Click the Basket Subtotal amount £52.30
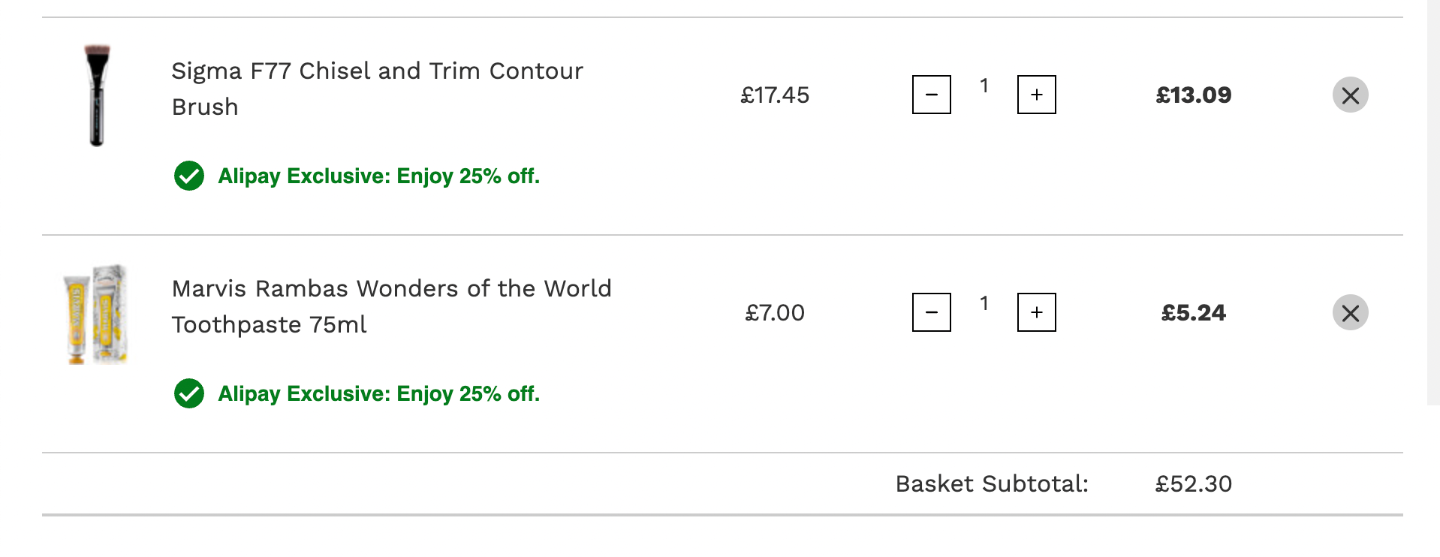Image resolution: width=1440 pixels, height=557 pixels. (1194, 485)
